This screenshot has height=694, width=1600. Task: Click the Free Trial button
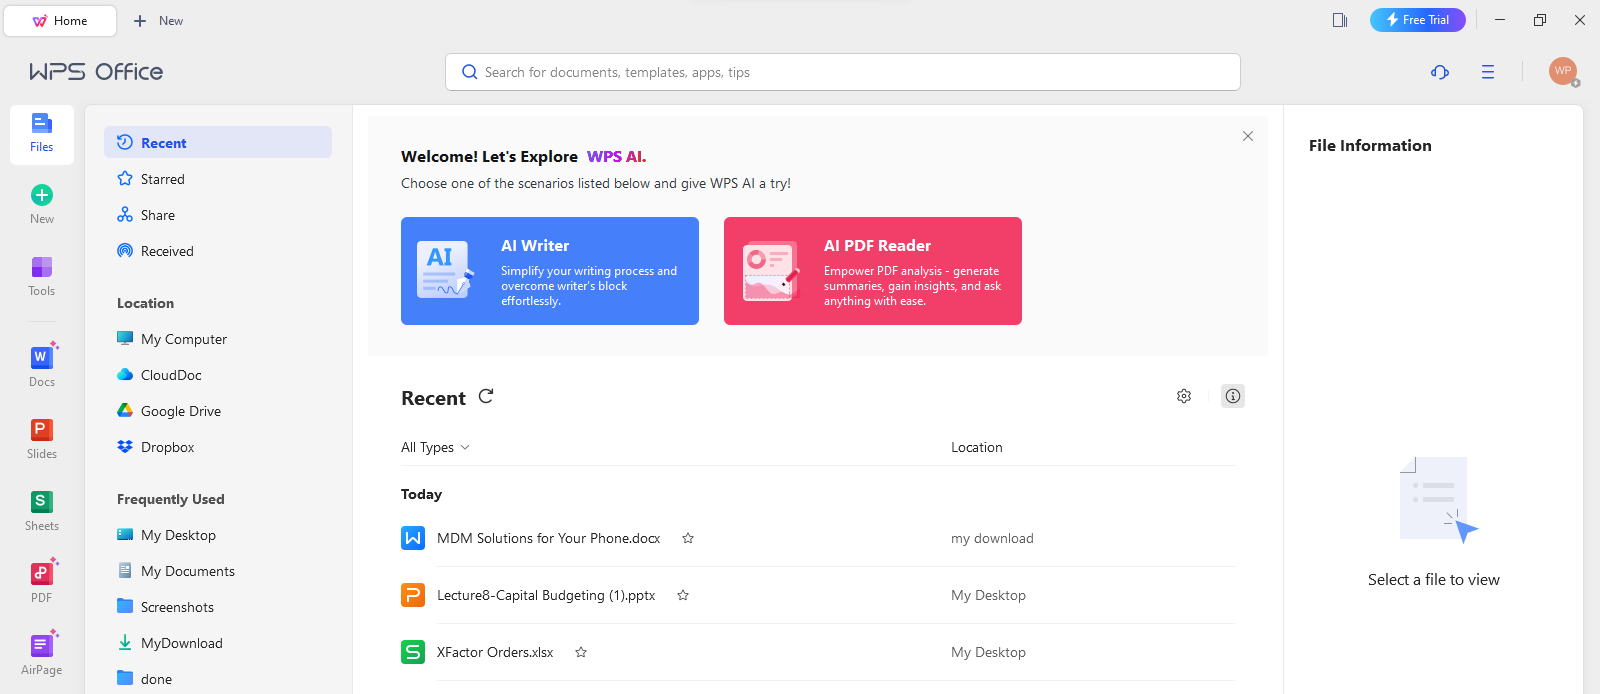pyautogui.click(x=1418, y=20)
